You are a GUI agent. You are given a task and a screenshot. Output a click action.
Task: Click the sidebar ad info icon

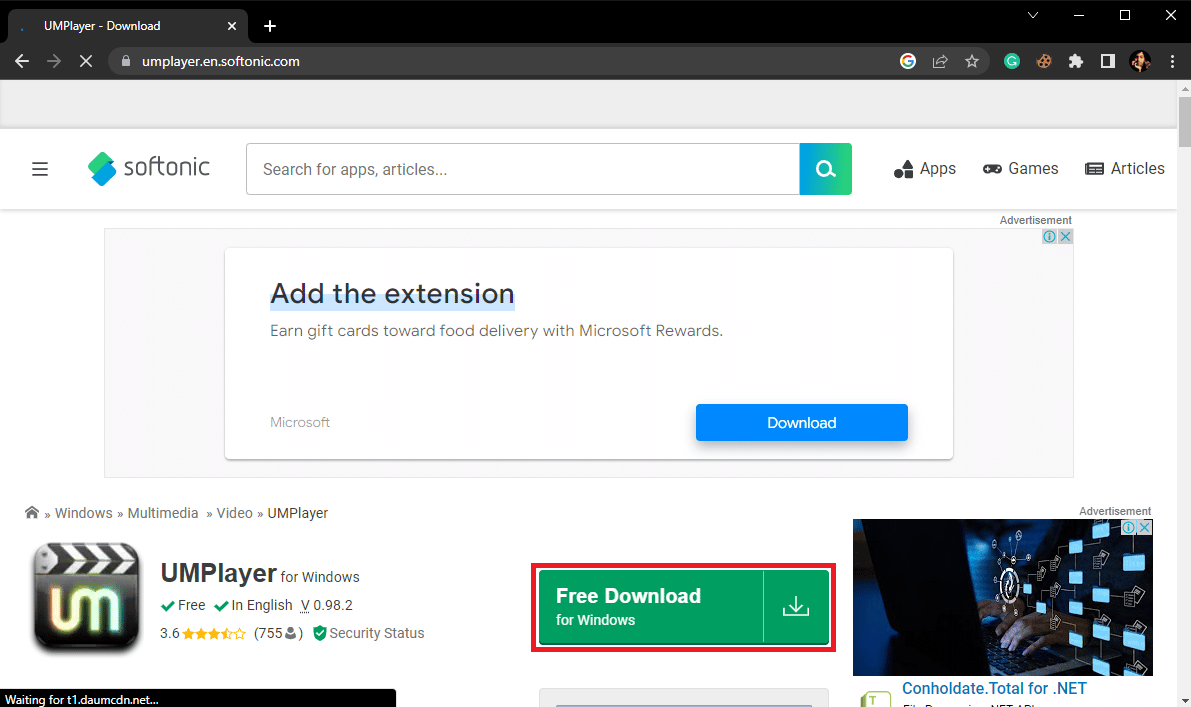1129,527
